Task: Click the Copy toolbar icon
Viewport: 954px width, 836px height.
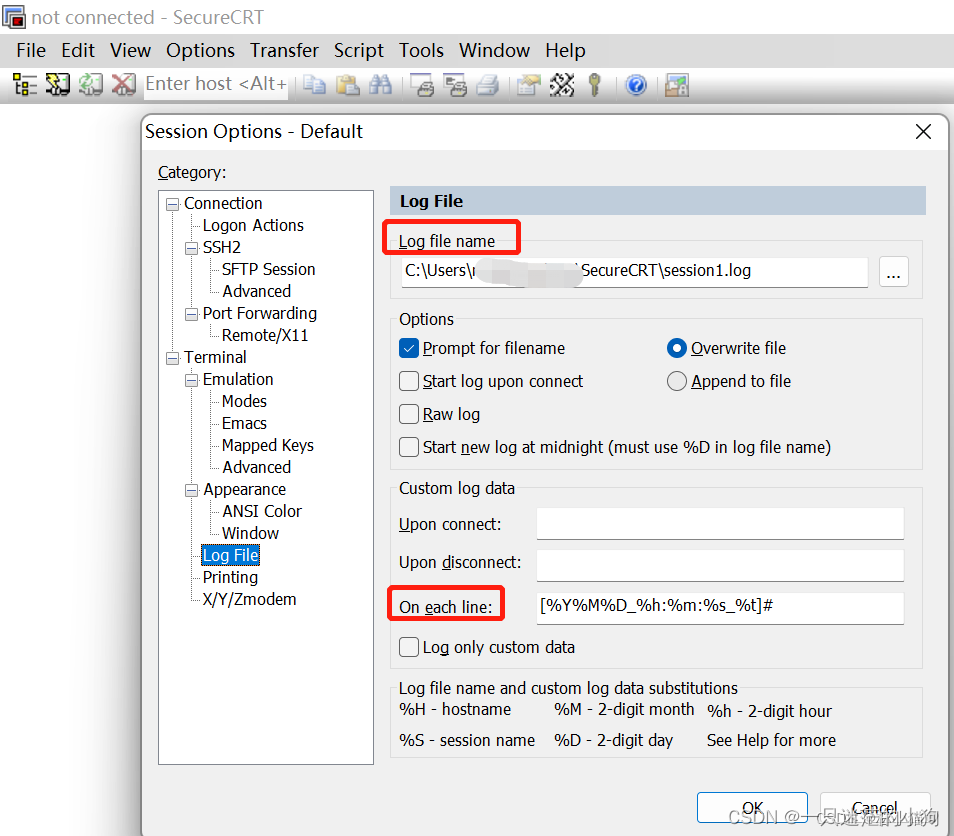Action: (315, 85)
